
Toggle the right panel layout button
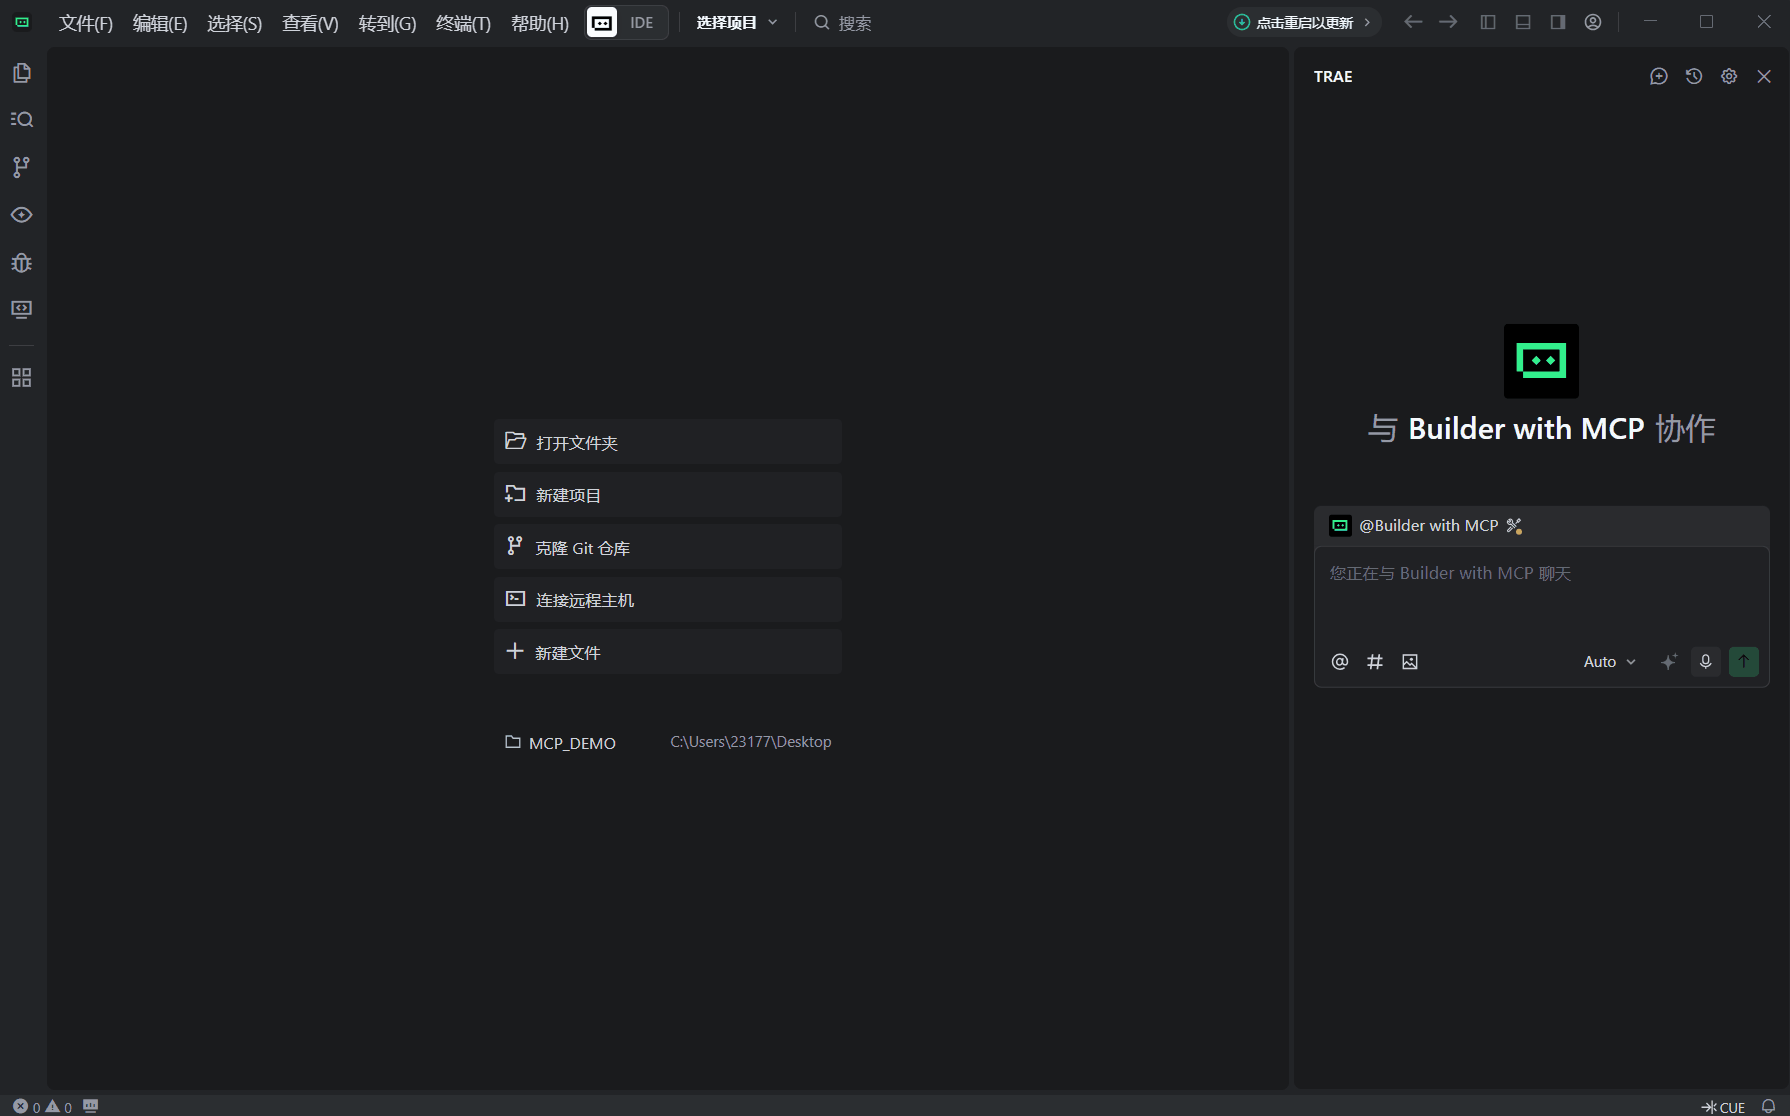tap(1557, 21)
